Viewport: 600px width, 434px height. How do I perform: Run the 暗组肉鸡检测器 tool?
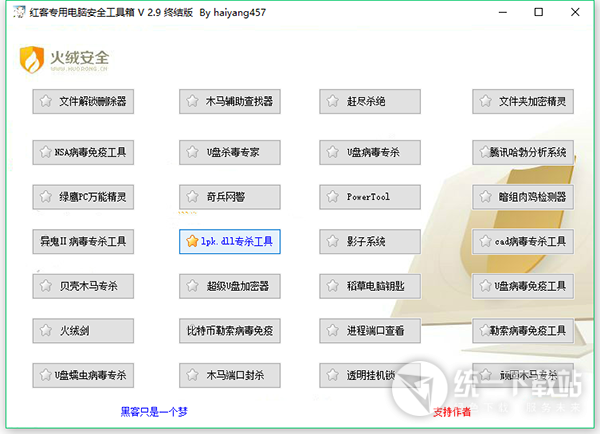(523, 196)
